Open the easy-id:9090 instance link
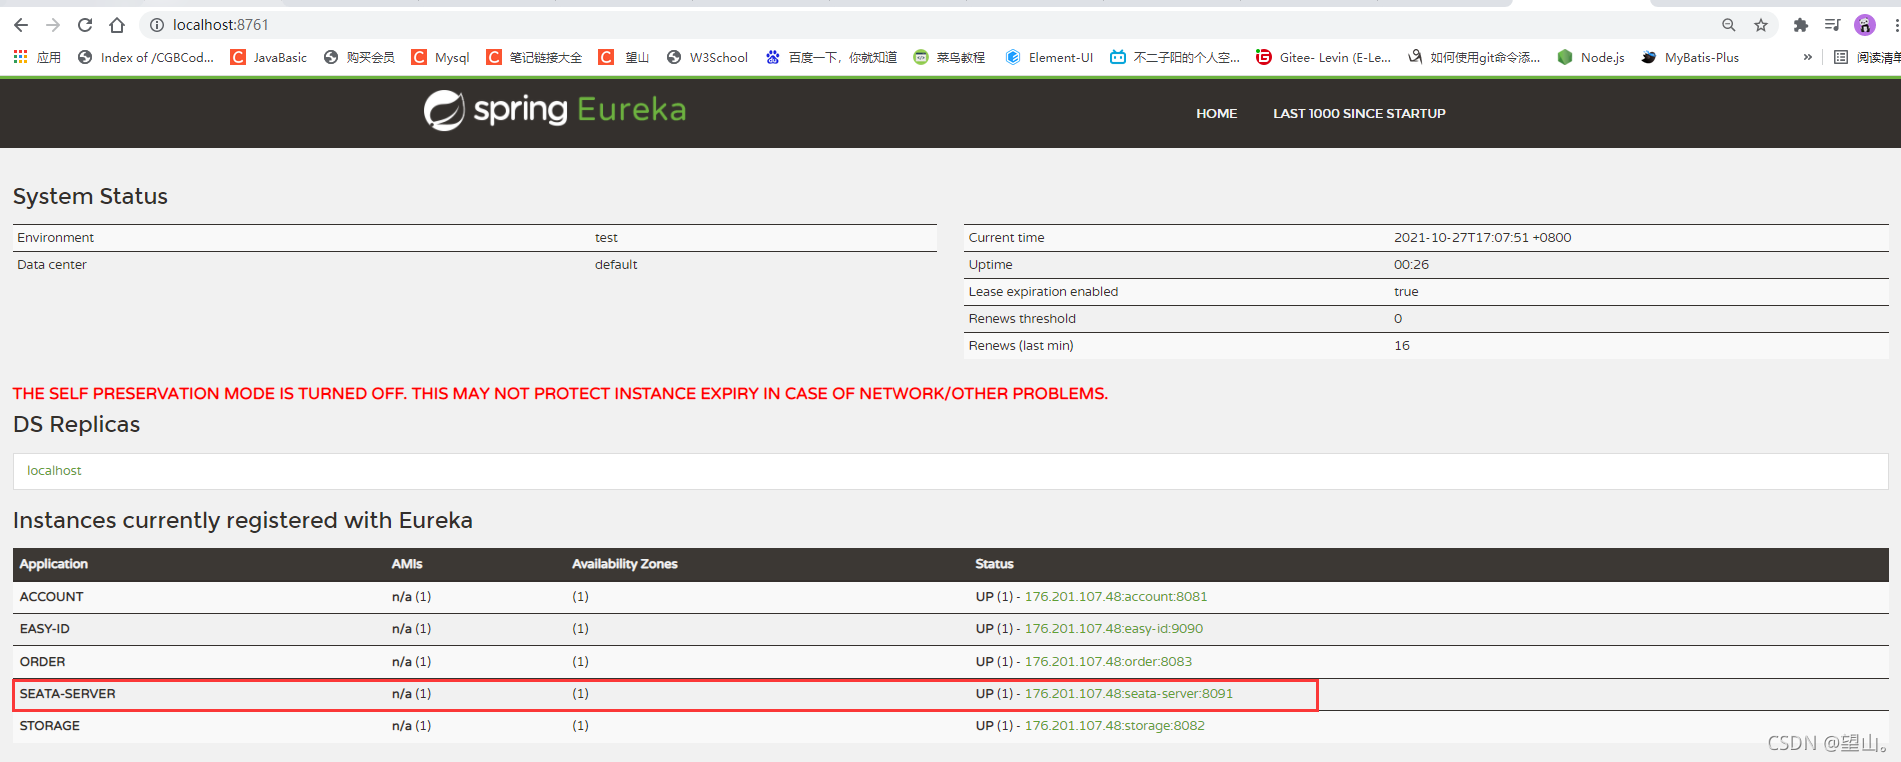The height and width of the screenshot is (762, 1901). (x=1114, y=629)
